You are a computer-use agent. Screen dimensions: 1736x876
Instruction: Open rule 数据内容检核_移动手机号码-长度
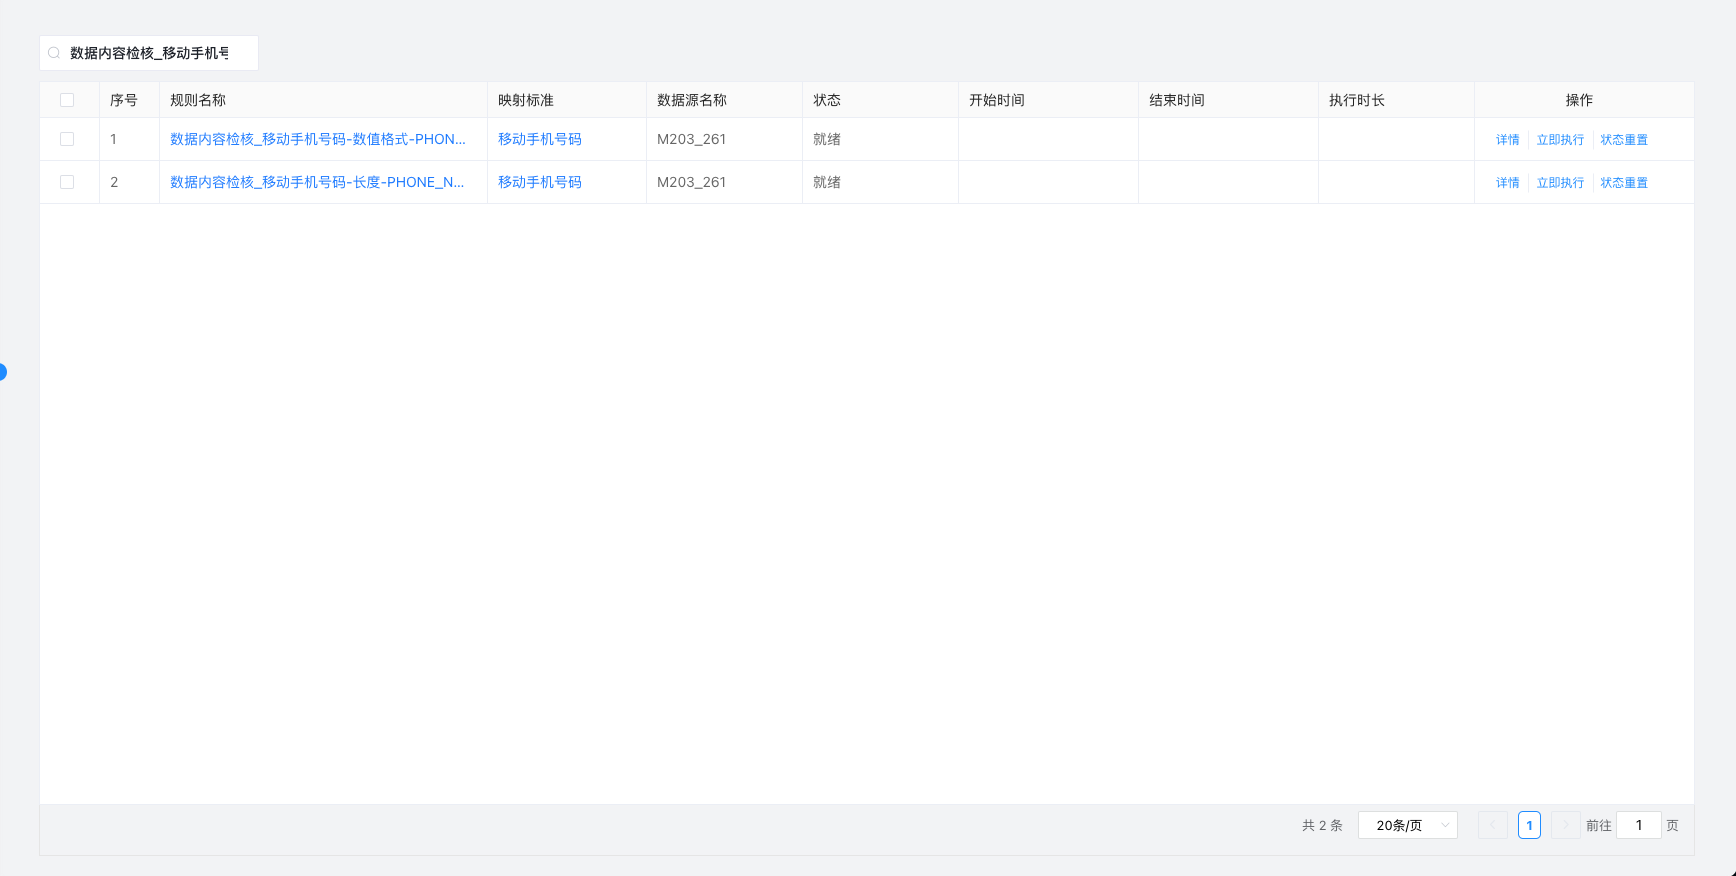[316, 182]
